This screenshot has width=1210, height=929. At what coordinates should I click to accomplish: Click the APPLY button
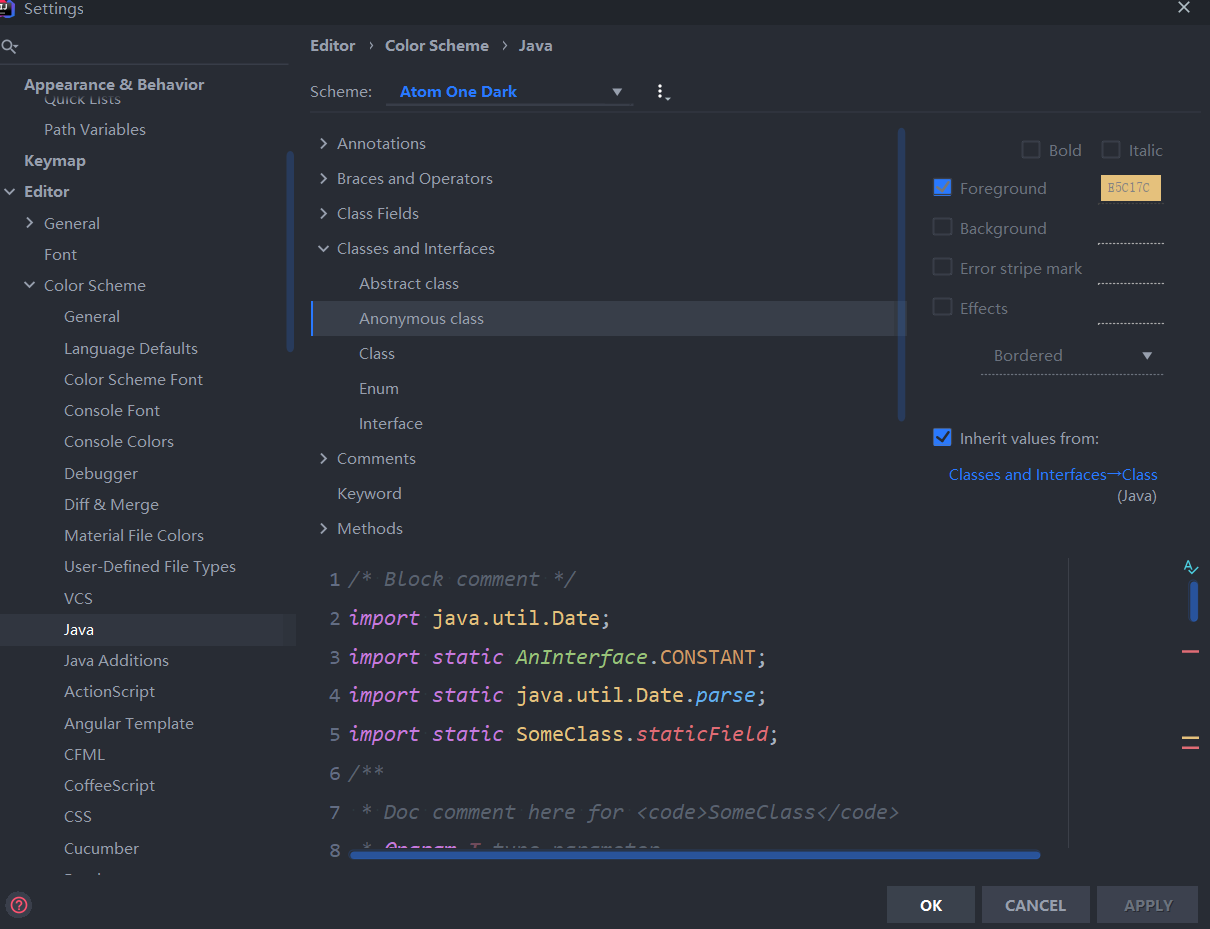tap(1148, 905)
